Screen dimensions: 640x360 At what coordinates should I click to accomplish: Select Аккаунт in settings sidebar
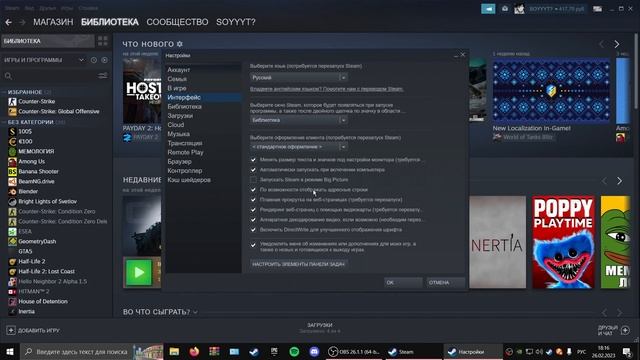[x=179, y=70]
